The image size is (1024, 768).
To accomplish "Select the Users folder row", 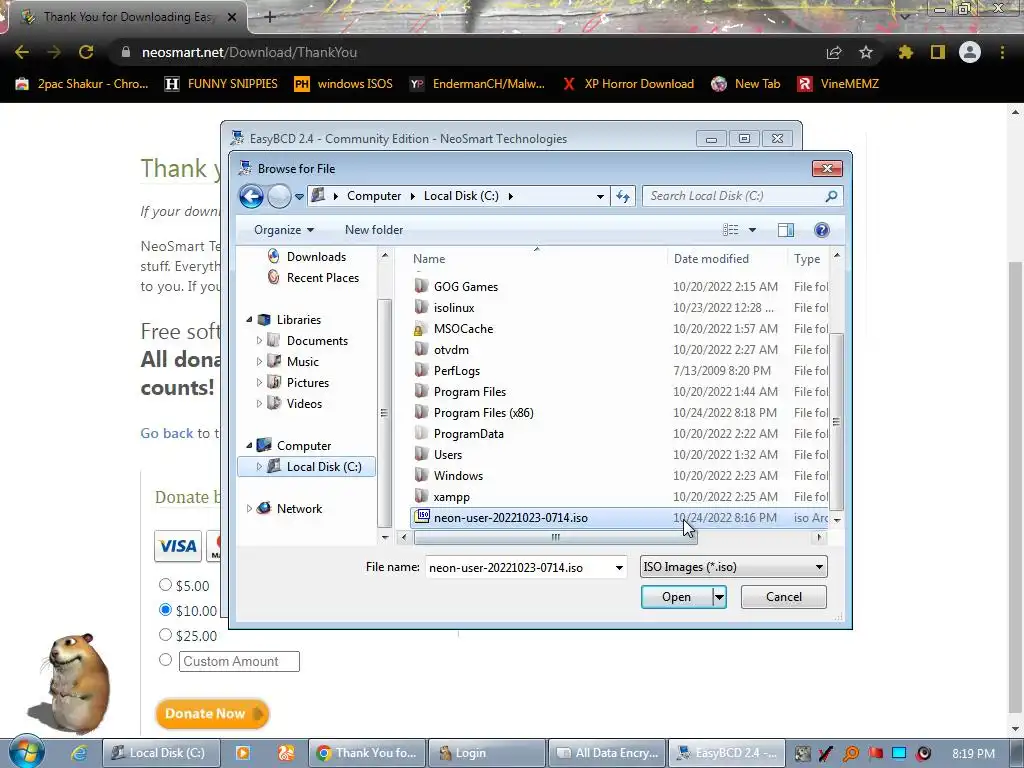I will [620, 455].
